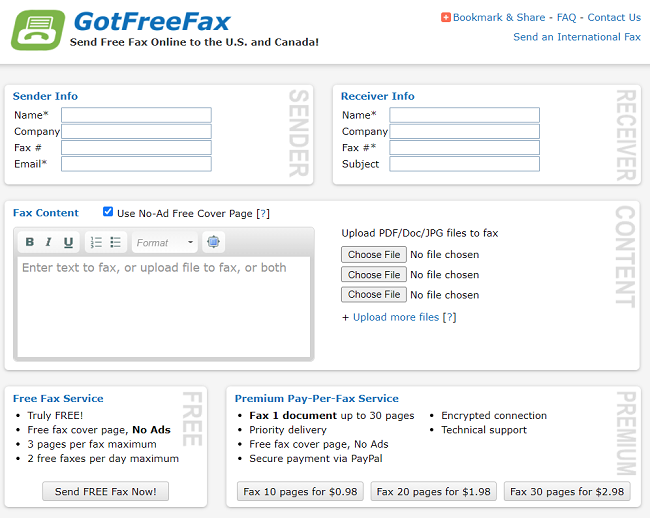The width and height of the screenshot is (650, 518).
Task: Open the cover page help [?] link
Action: 263,213
